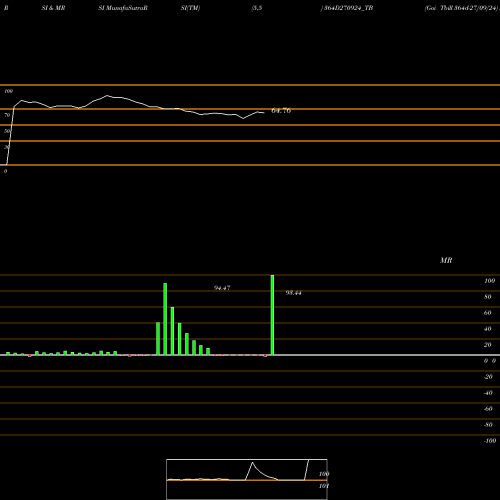The height and width of the screenshot is (500, 500).
Task: Click the MR axis label 80
Action: [x=487, y=297]
